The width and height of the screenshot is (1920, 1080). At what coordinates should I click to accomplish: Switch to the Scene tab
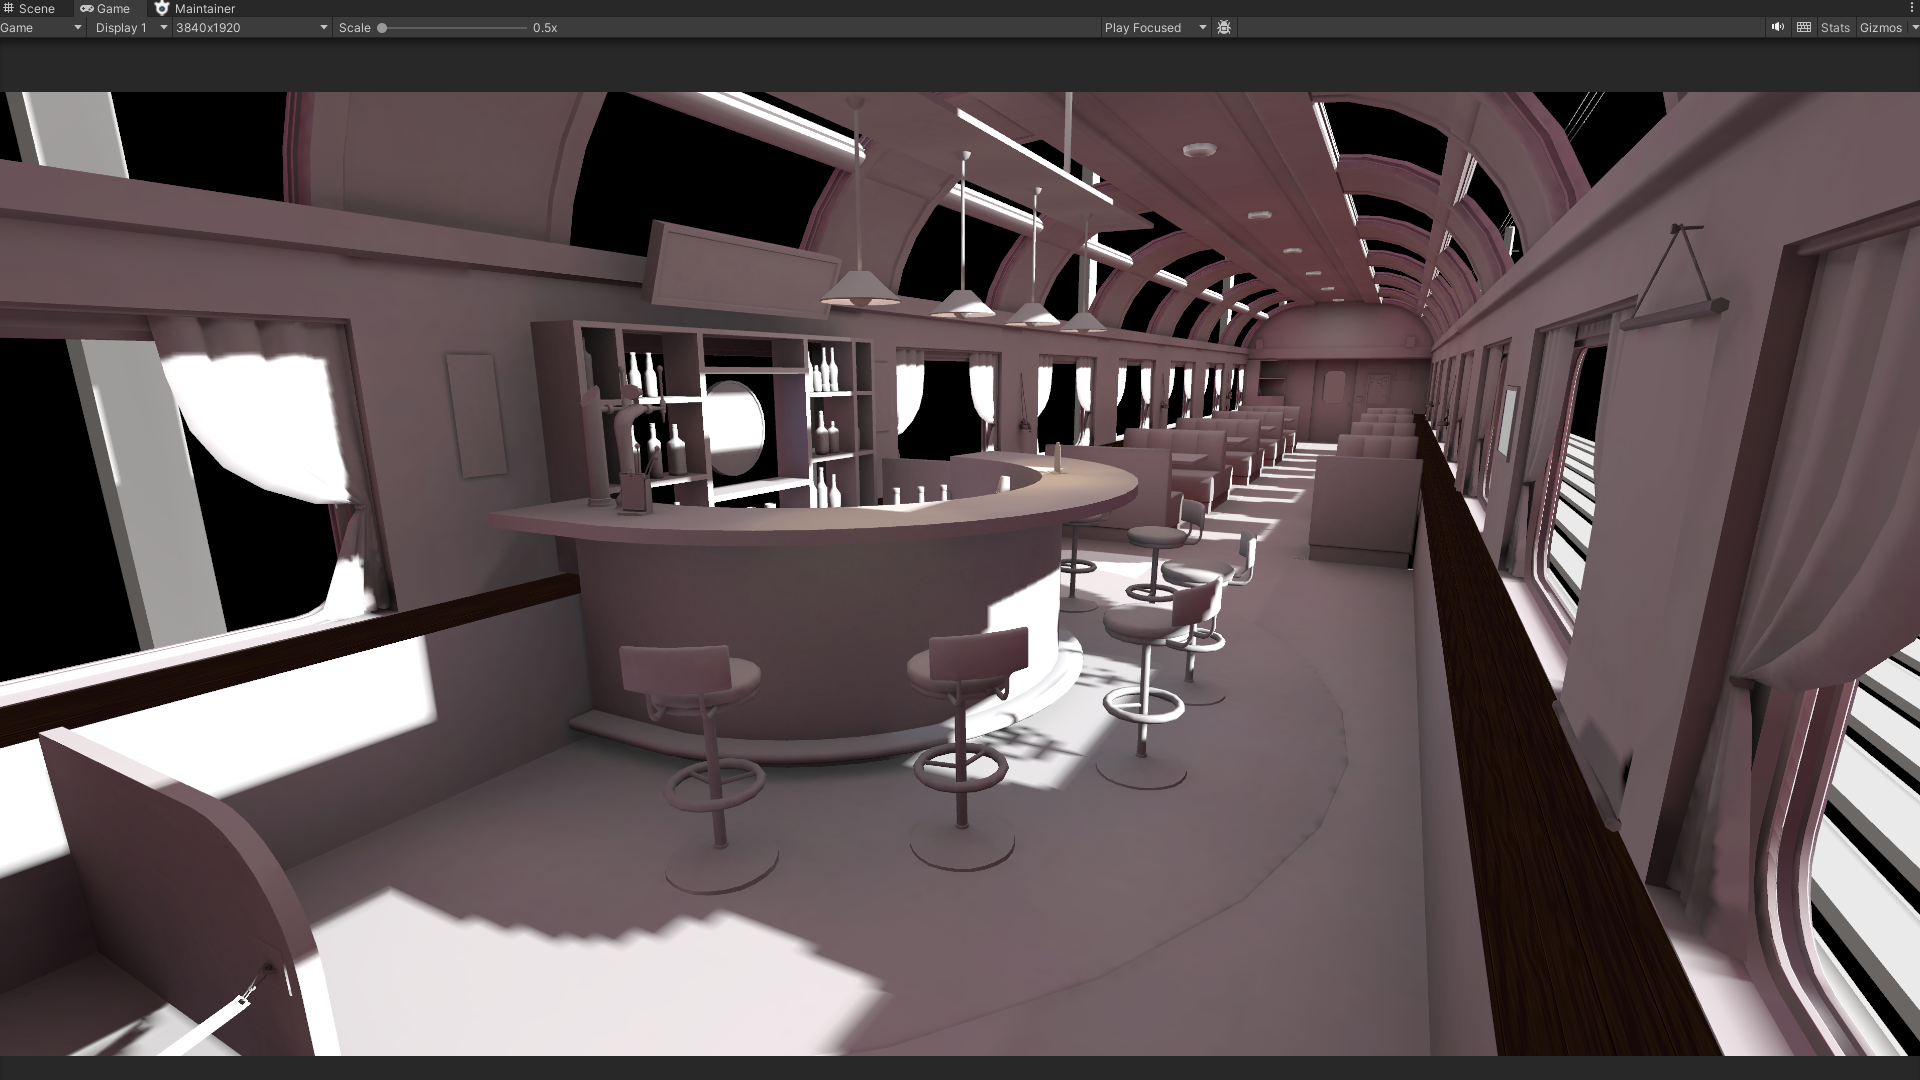click(36, 8)
